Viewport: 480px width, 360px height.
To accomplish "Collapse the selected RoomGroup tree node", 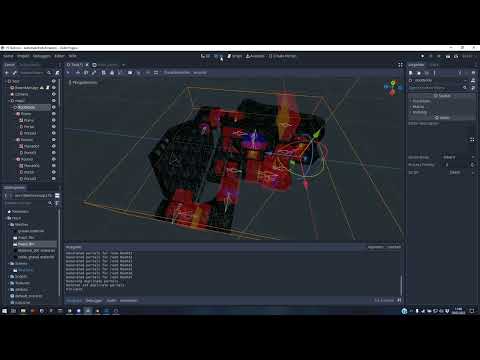I will tap(12, 107).
